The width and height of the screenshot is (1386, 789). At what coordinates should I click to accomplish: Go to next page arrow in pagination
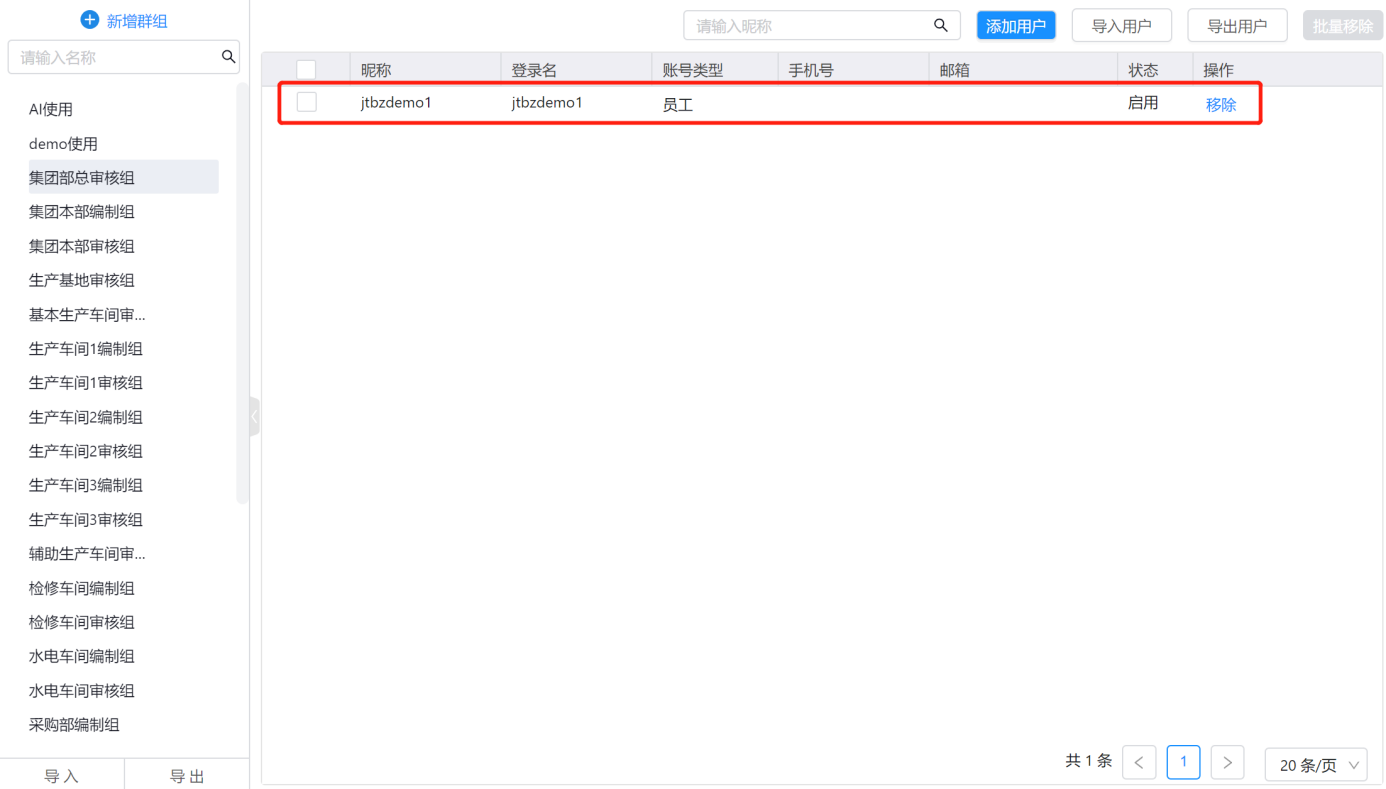tap(1227, 763)
